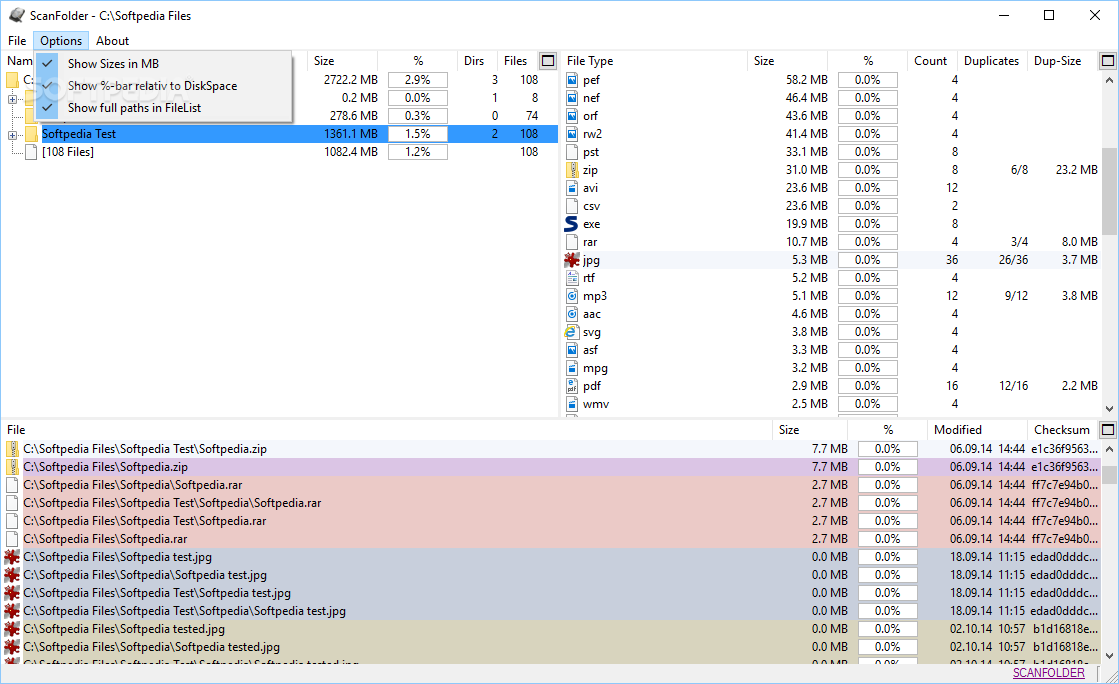Expand the Softpedia Test tree node
This screenshot has width=1119, height=684.
pyautogui.click(x=12, y=135)
